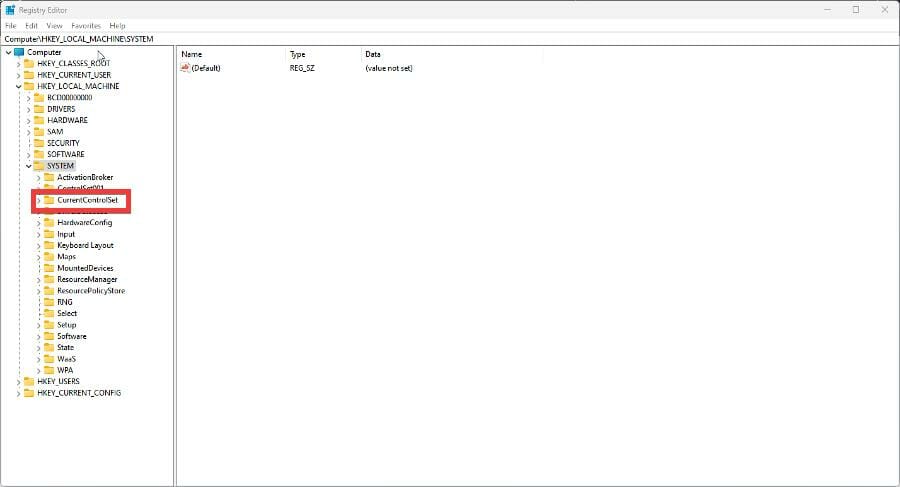Click the RNG folder icon
The width and height of the screenshot is (900, 487).
(x=49, y=302)
